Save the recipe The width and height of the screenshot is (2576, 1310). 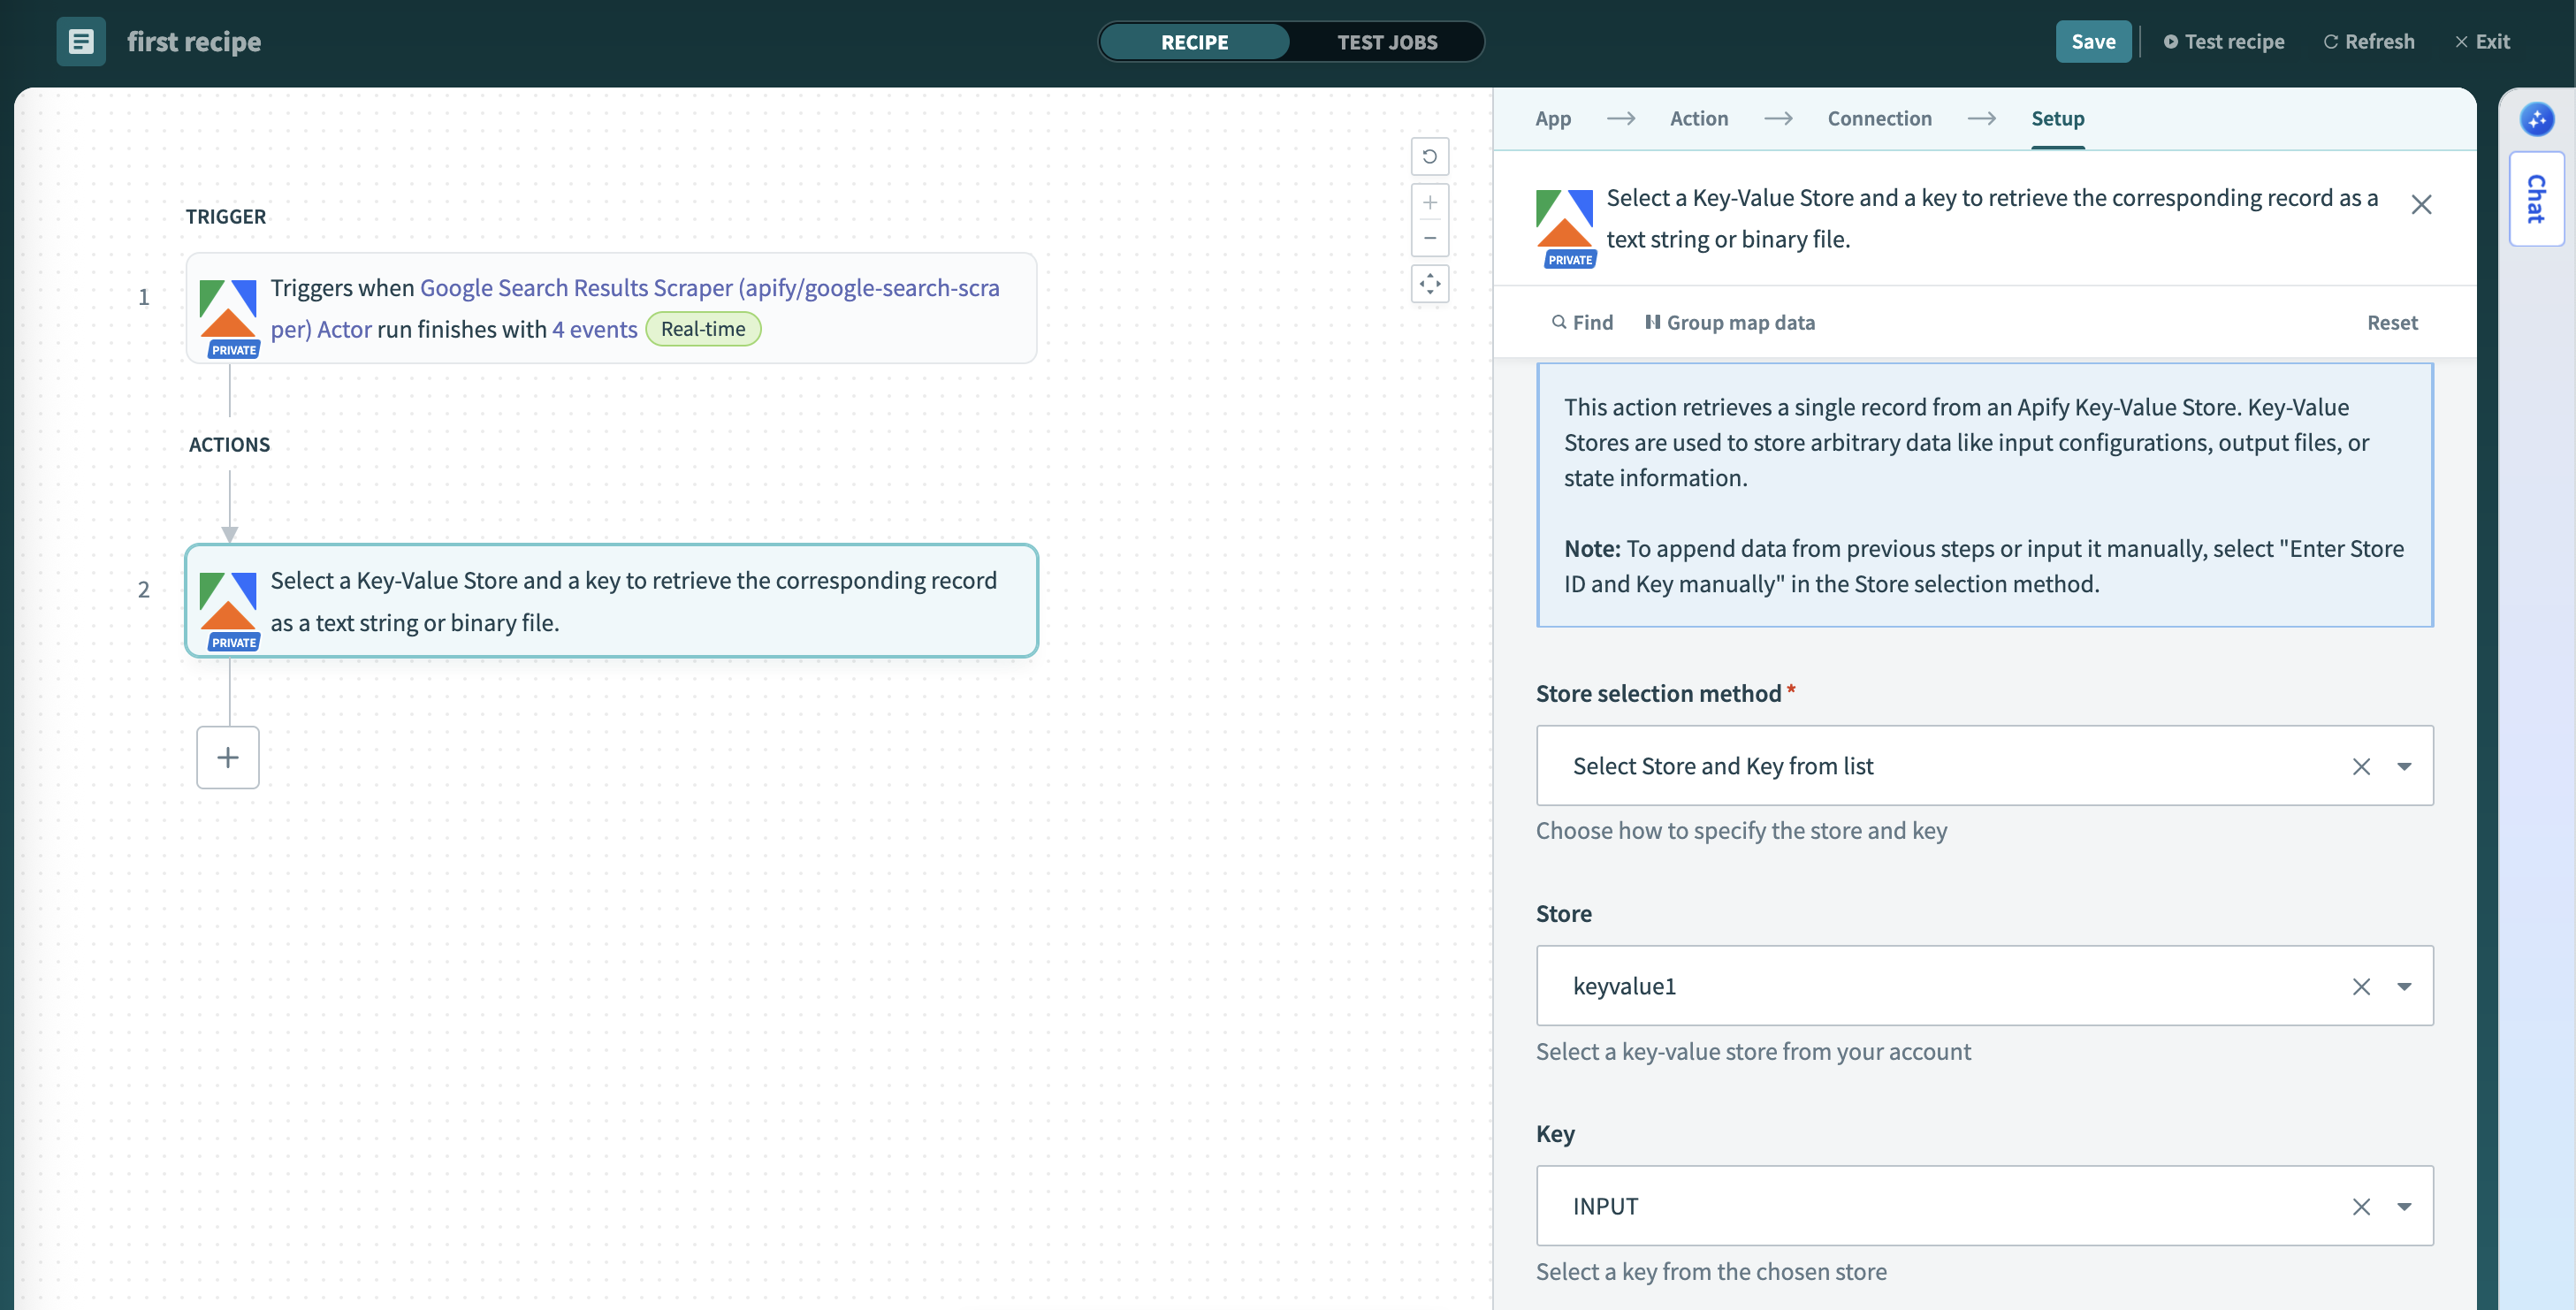(2092, 41)
